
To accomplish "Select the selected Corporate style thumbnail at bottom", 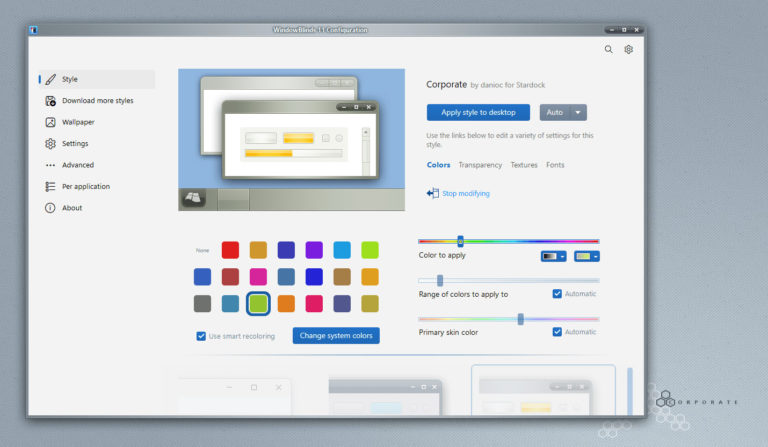I will 543,390.
